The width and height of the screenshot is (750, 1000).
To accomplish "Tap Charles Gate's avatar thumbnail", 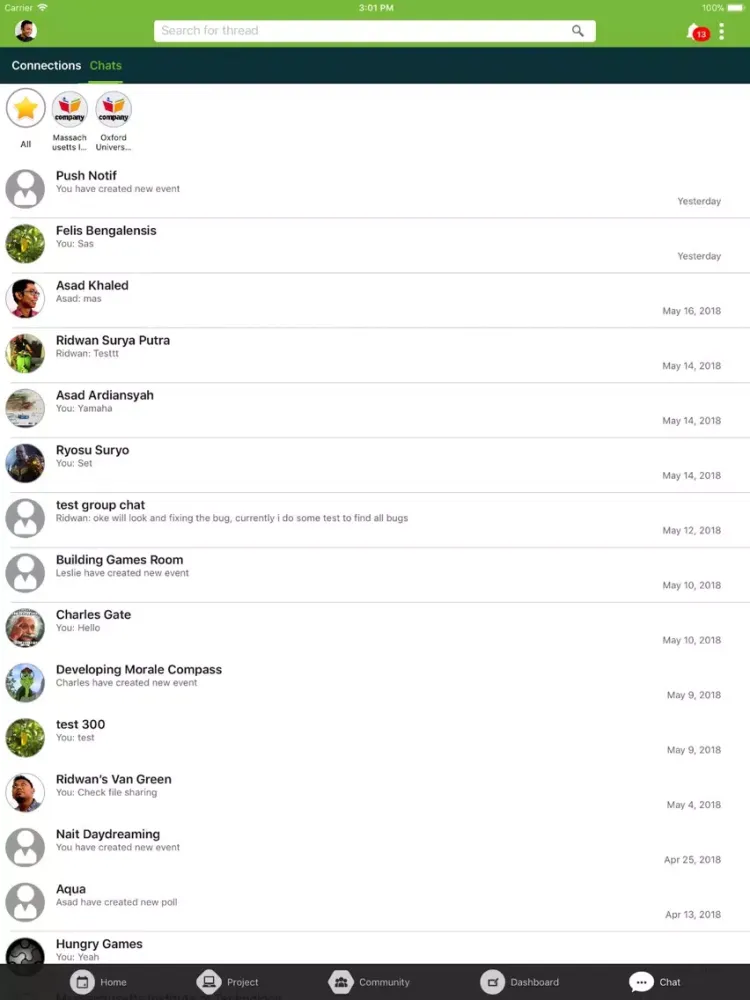I will coord(25,628).
